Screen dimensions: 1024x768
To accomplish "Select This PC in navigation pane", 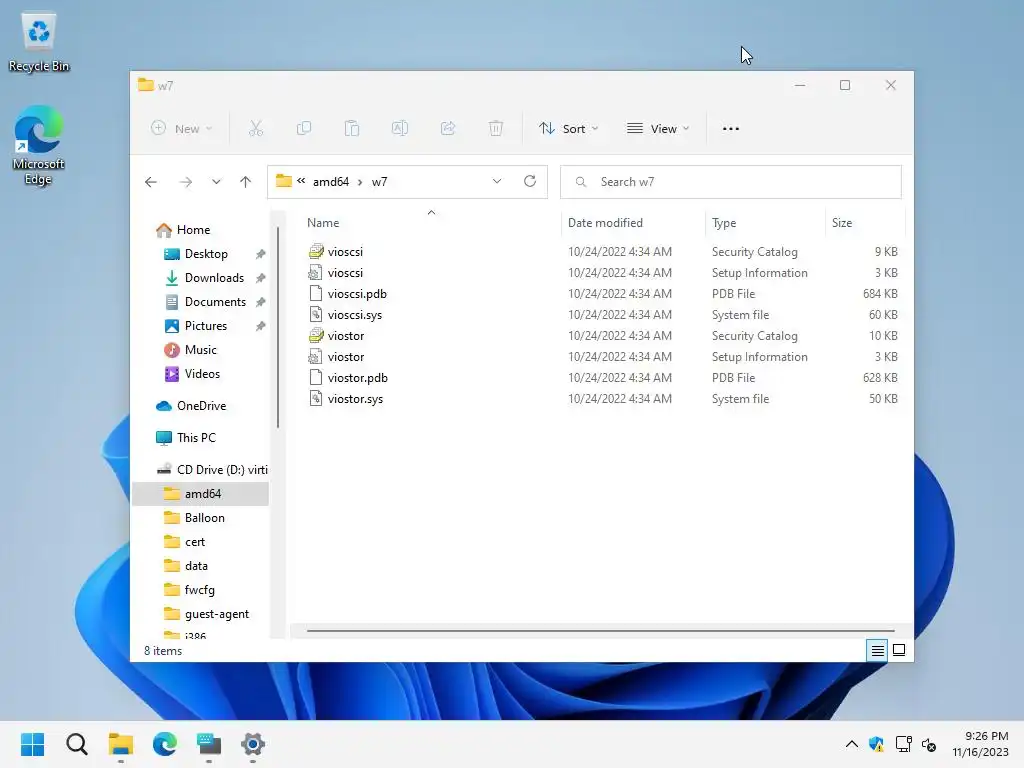I will 185,438.
